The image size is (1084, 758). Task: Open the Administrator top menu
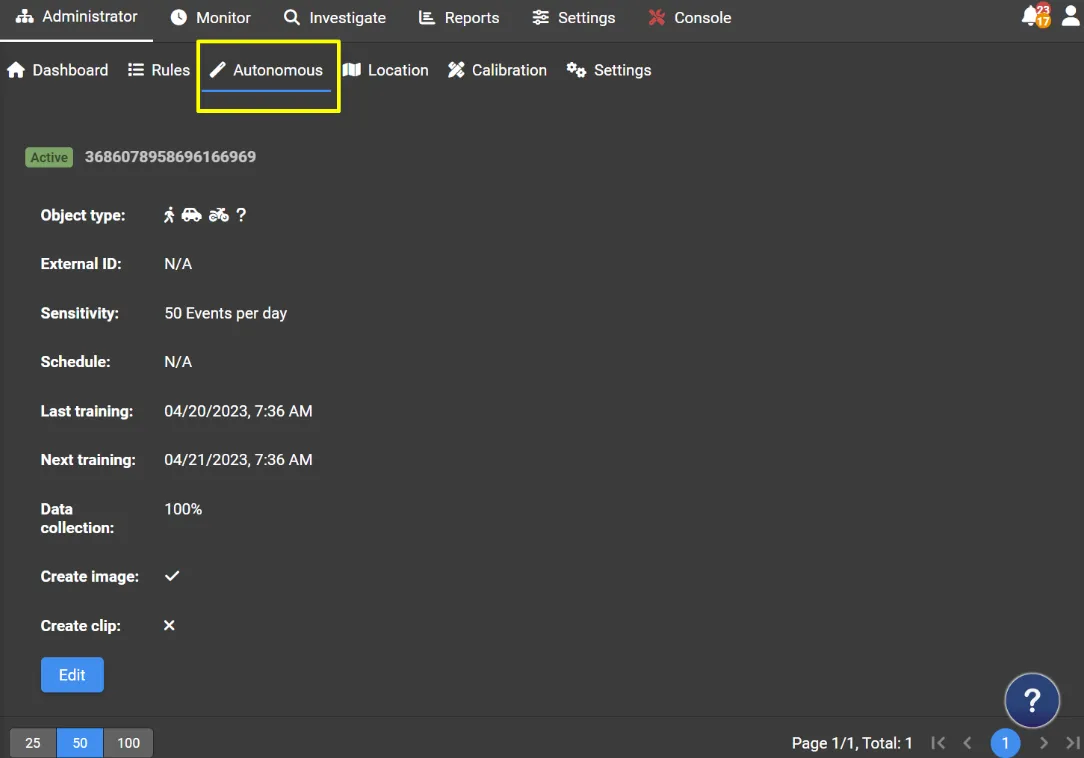pyautogui.click(x=76, y=17)
